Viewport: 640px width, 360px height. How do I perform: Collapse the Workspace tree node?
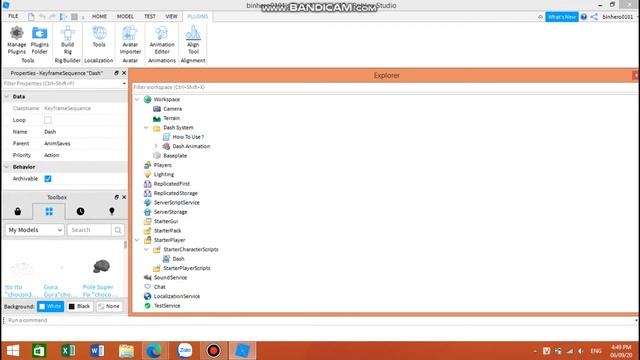(137, 100)
